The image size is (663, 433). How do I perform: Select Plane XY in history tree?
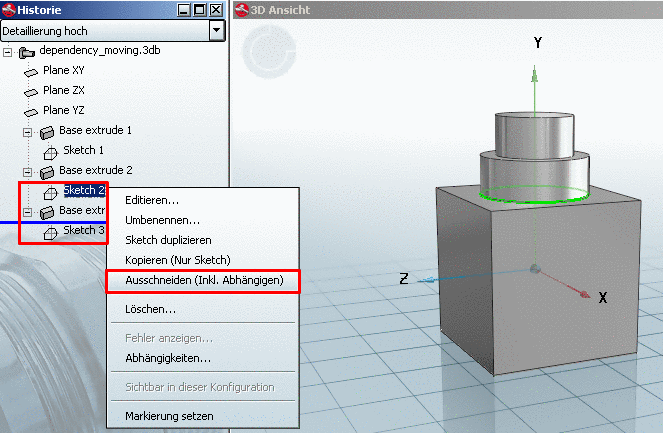coord(64,70)
